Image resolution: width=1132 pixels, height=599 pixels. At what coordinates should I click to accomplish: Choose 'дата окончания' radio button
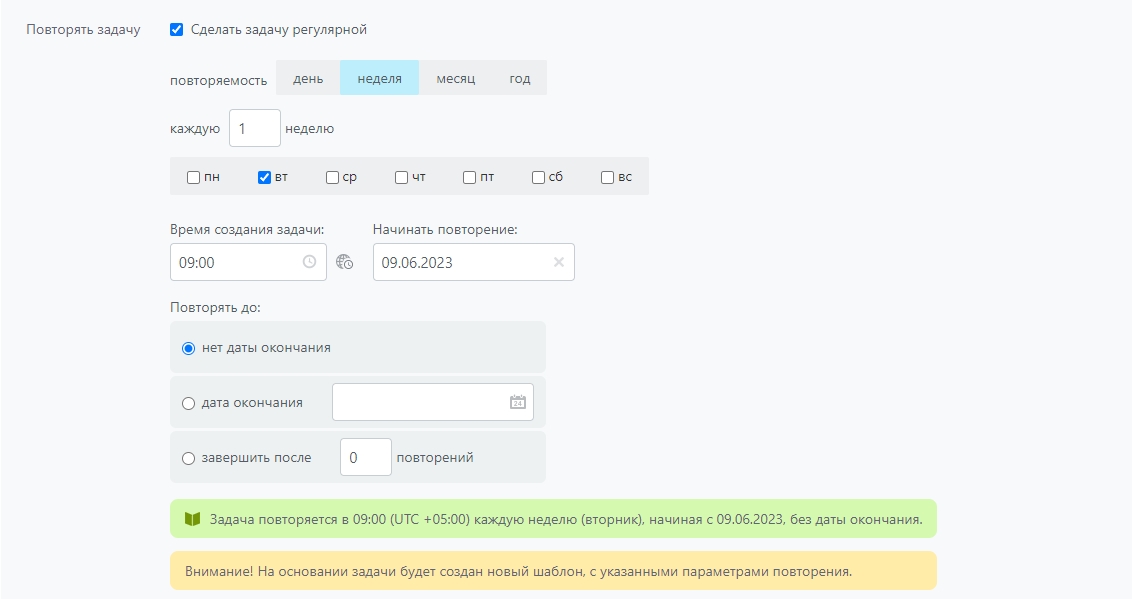(188, 403)
